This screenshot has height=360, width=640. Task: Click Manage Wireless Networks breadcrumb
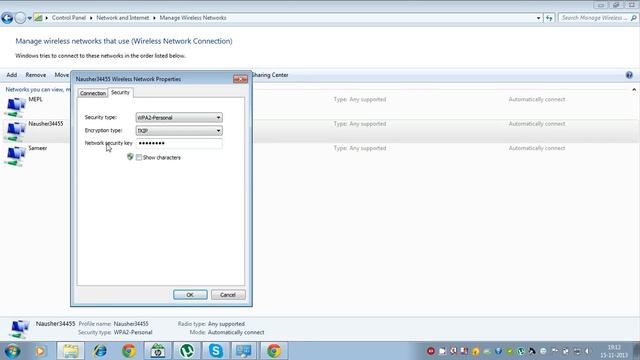pyautogui.click(x=193, y=18)
